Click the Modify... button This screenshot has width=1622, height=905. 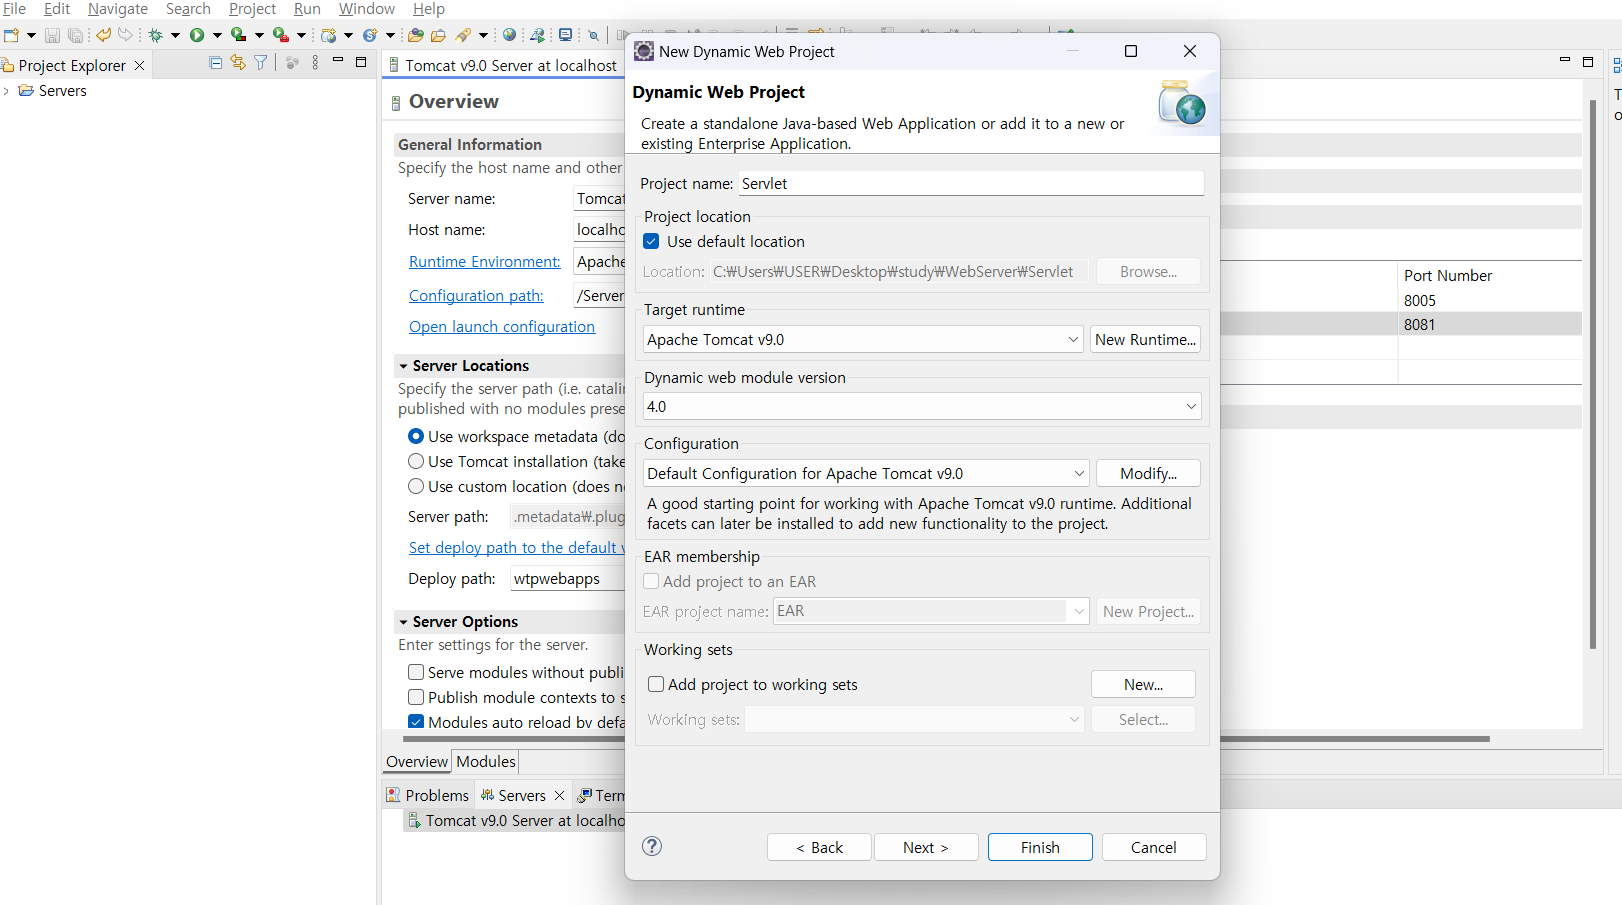click(1148, 474)
